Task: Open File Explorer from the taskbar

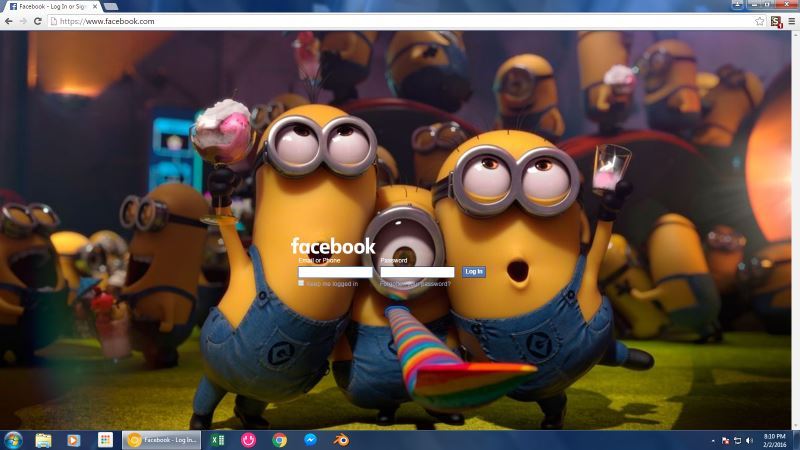Action: (x=43, y=440)
